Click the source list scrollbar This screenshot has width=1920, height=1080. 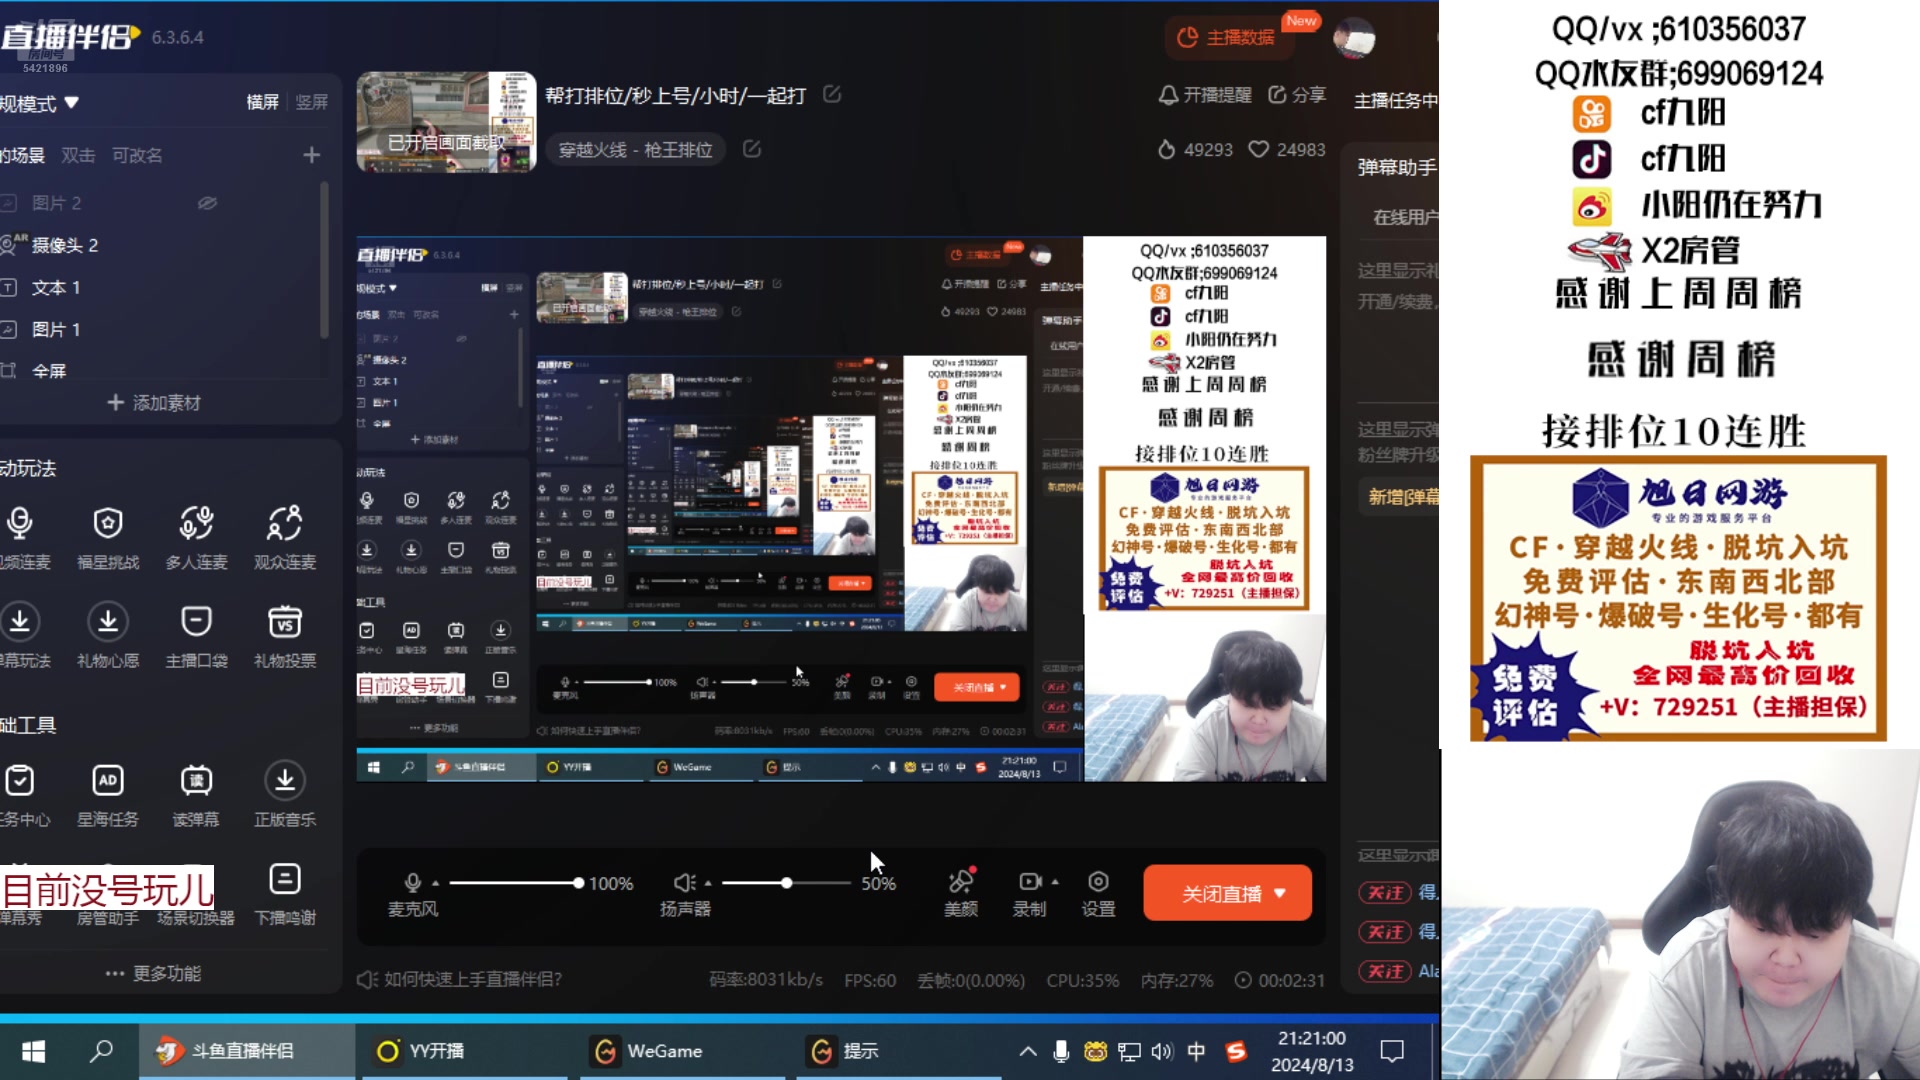pos(324,260)
